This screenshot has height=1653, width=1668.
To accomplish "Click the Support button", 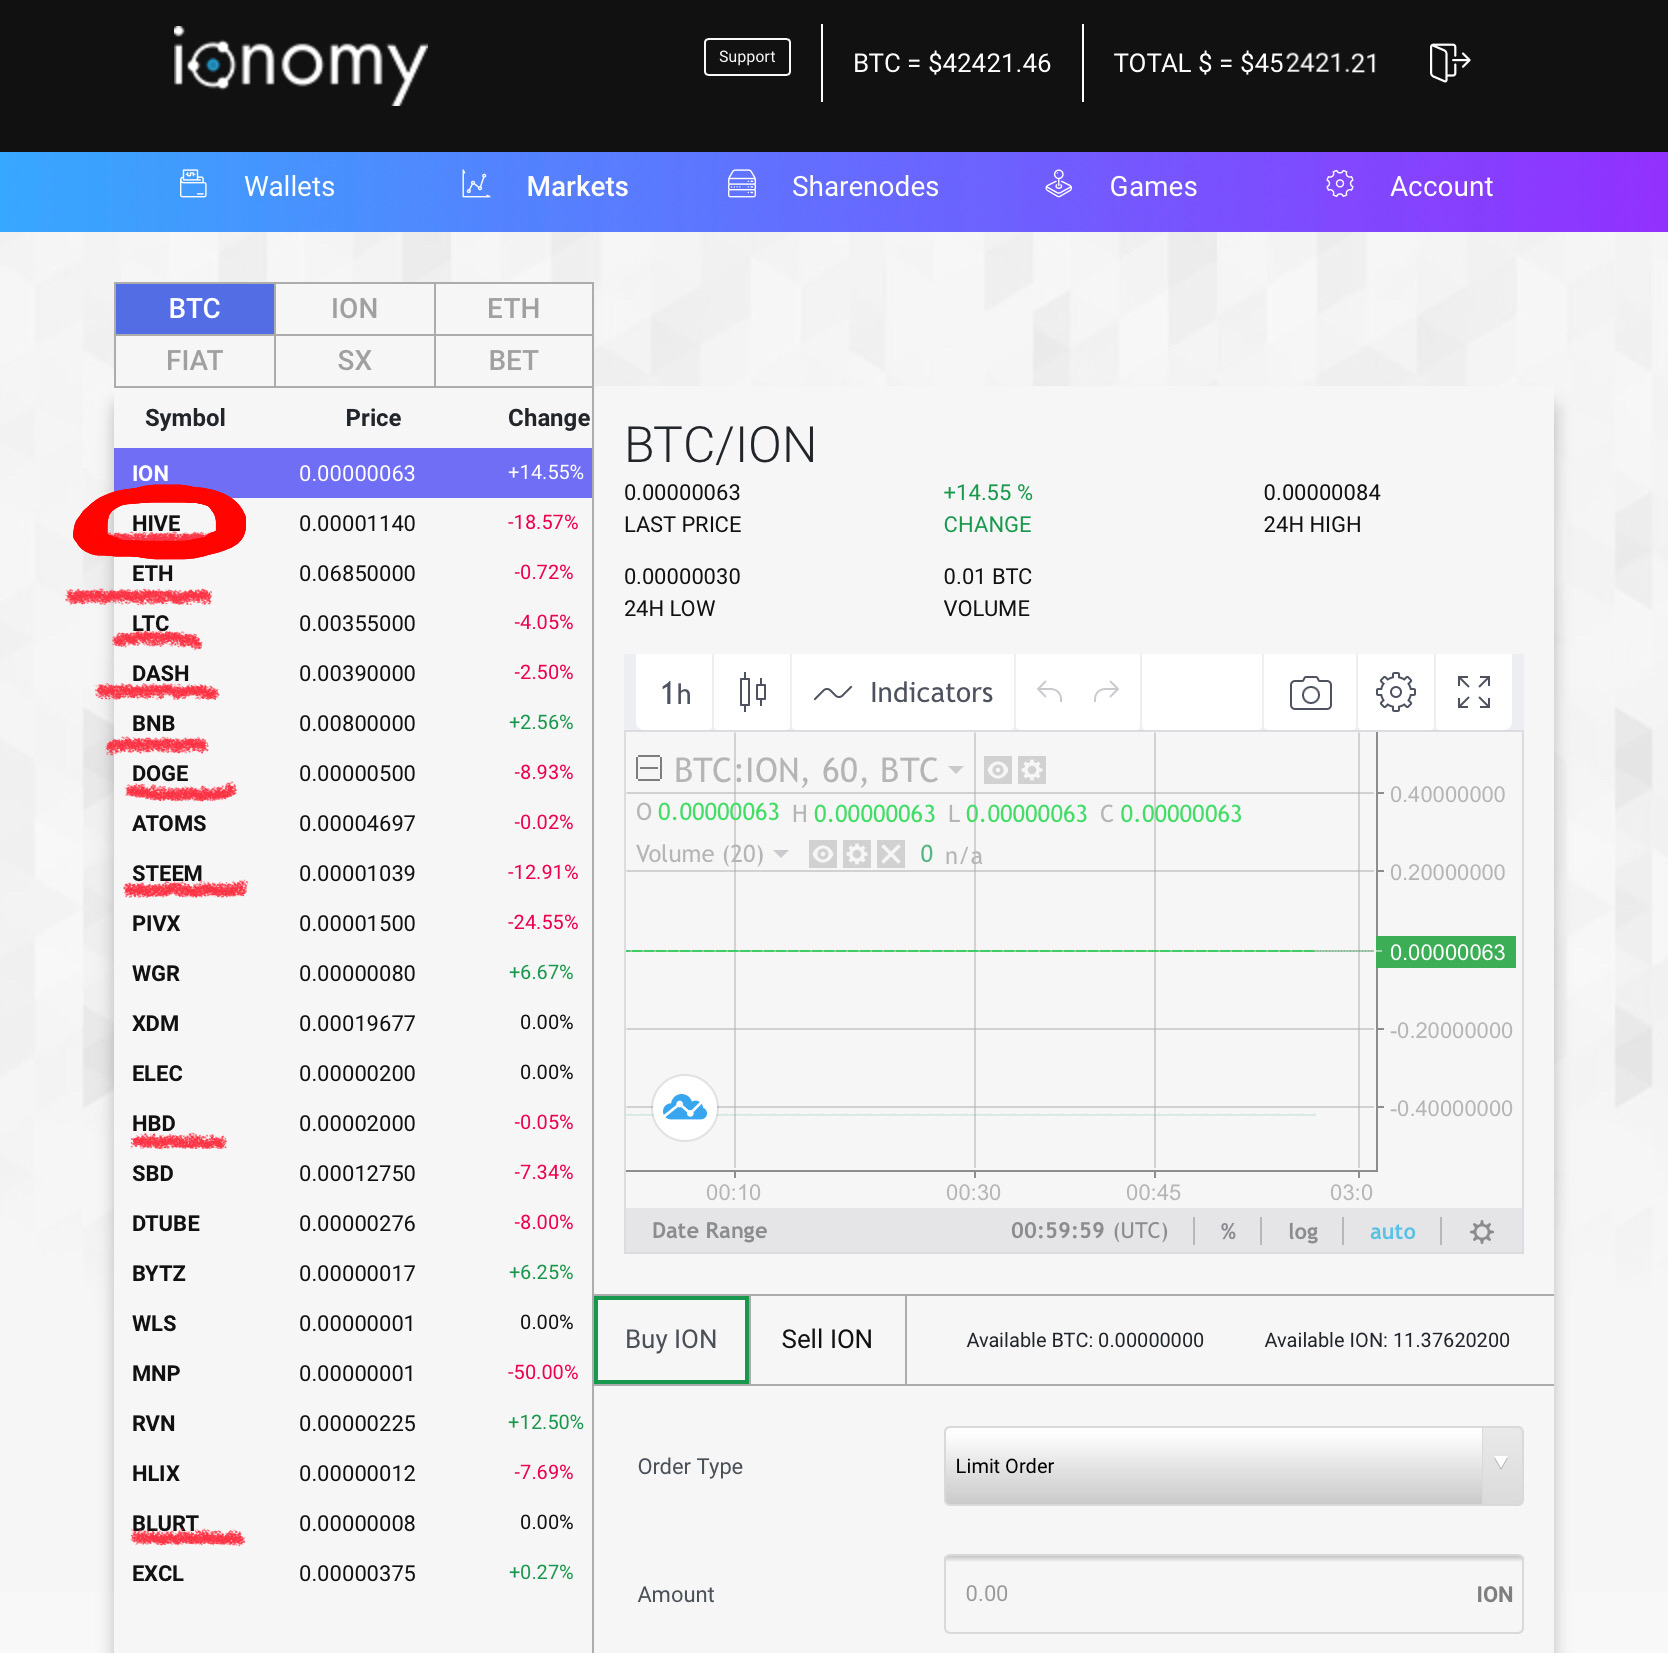I will pos(747,57).
